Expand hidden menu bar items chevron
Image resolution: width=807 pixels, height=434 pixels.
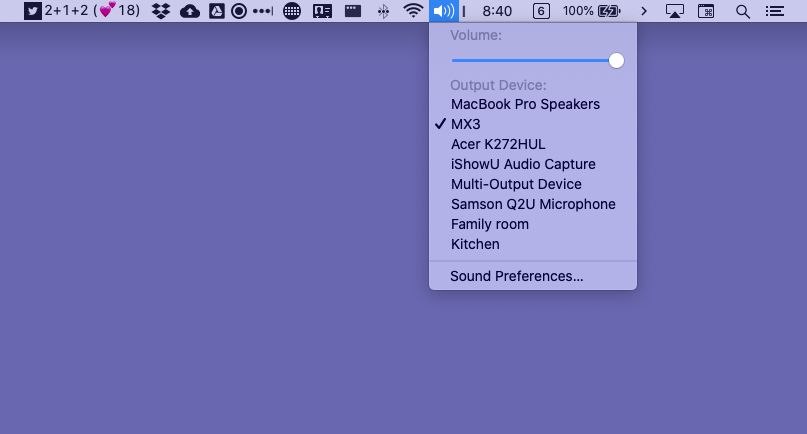644,11
